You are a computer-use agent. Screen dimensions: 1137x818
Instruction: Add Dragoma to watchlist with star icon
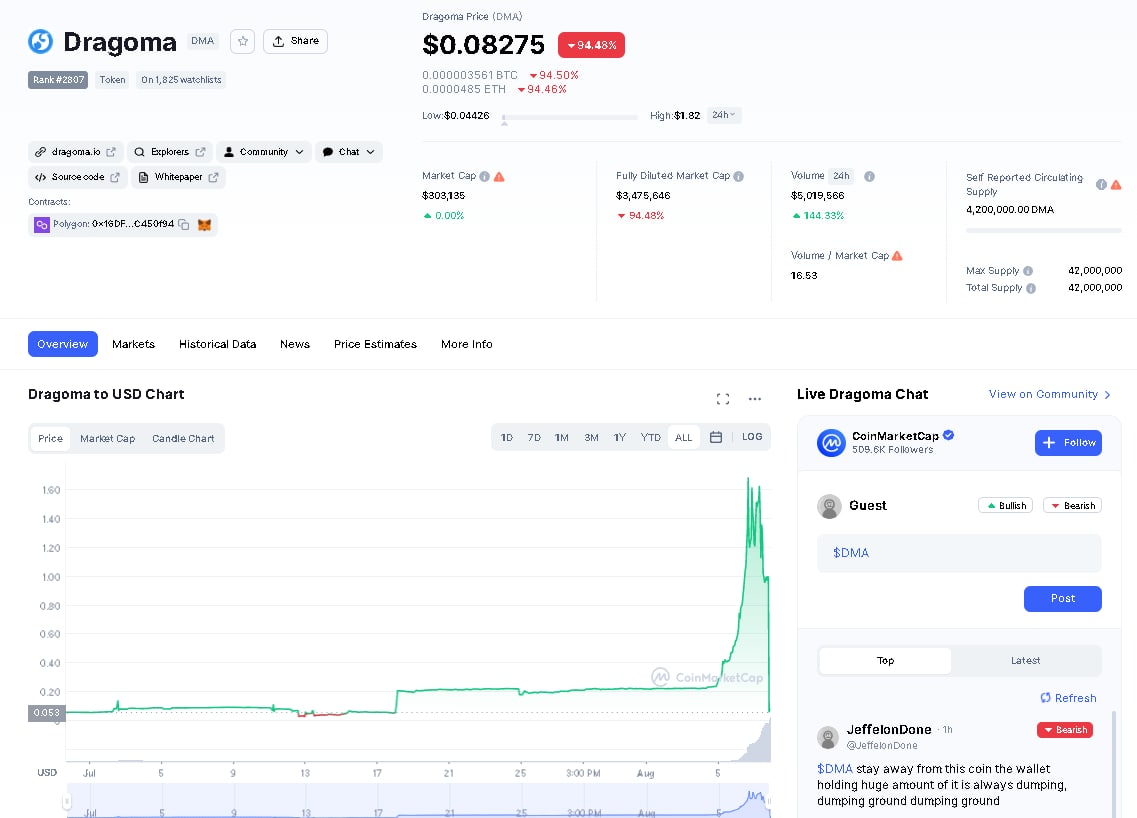pyautogui.click(x=242, y=41)
